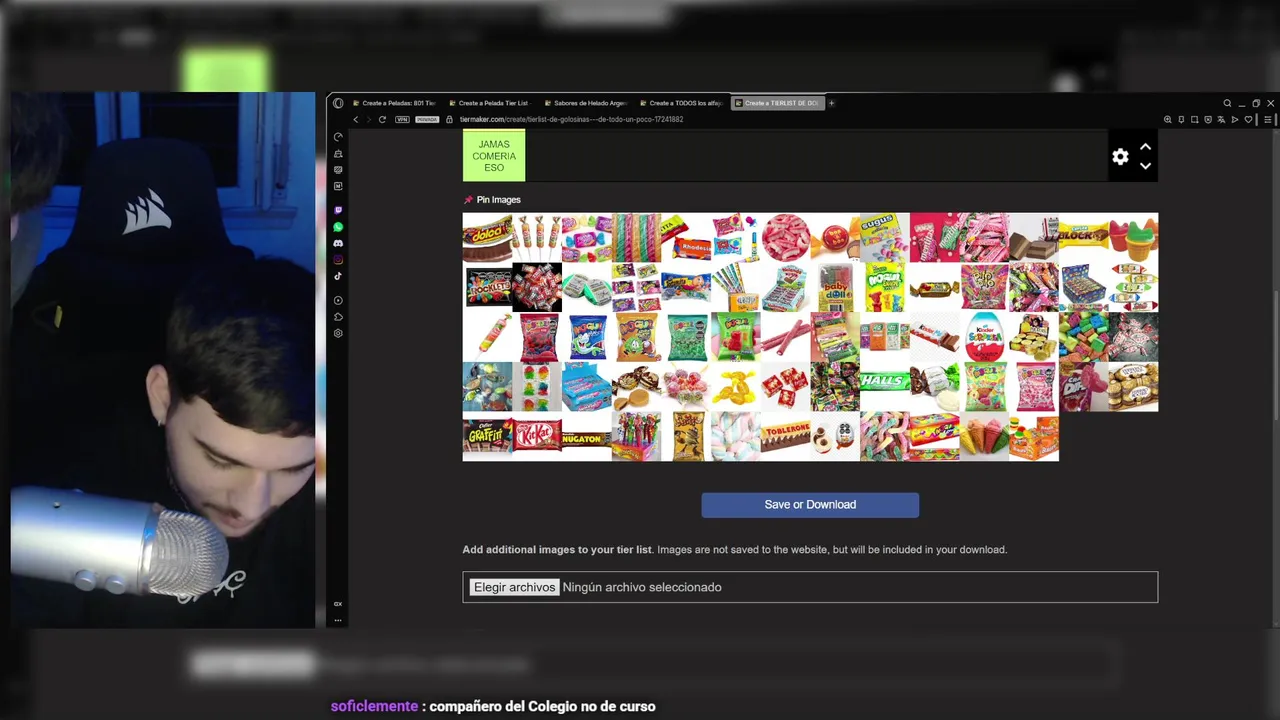Select the Rocklets candy thumbnail
Image resolution: width=1280 pixels, height=720 pixels.
click(487, 287)
